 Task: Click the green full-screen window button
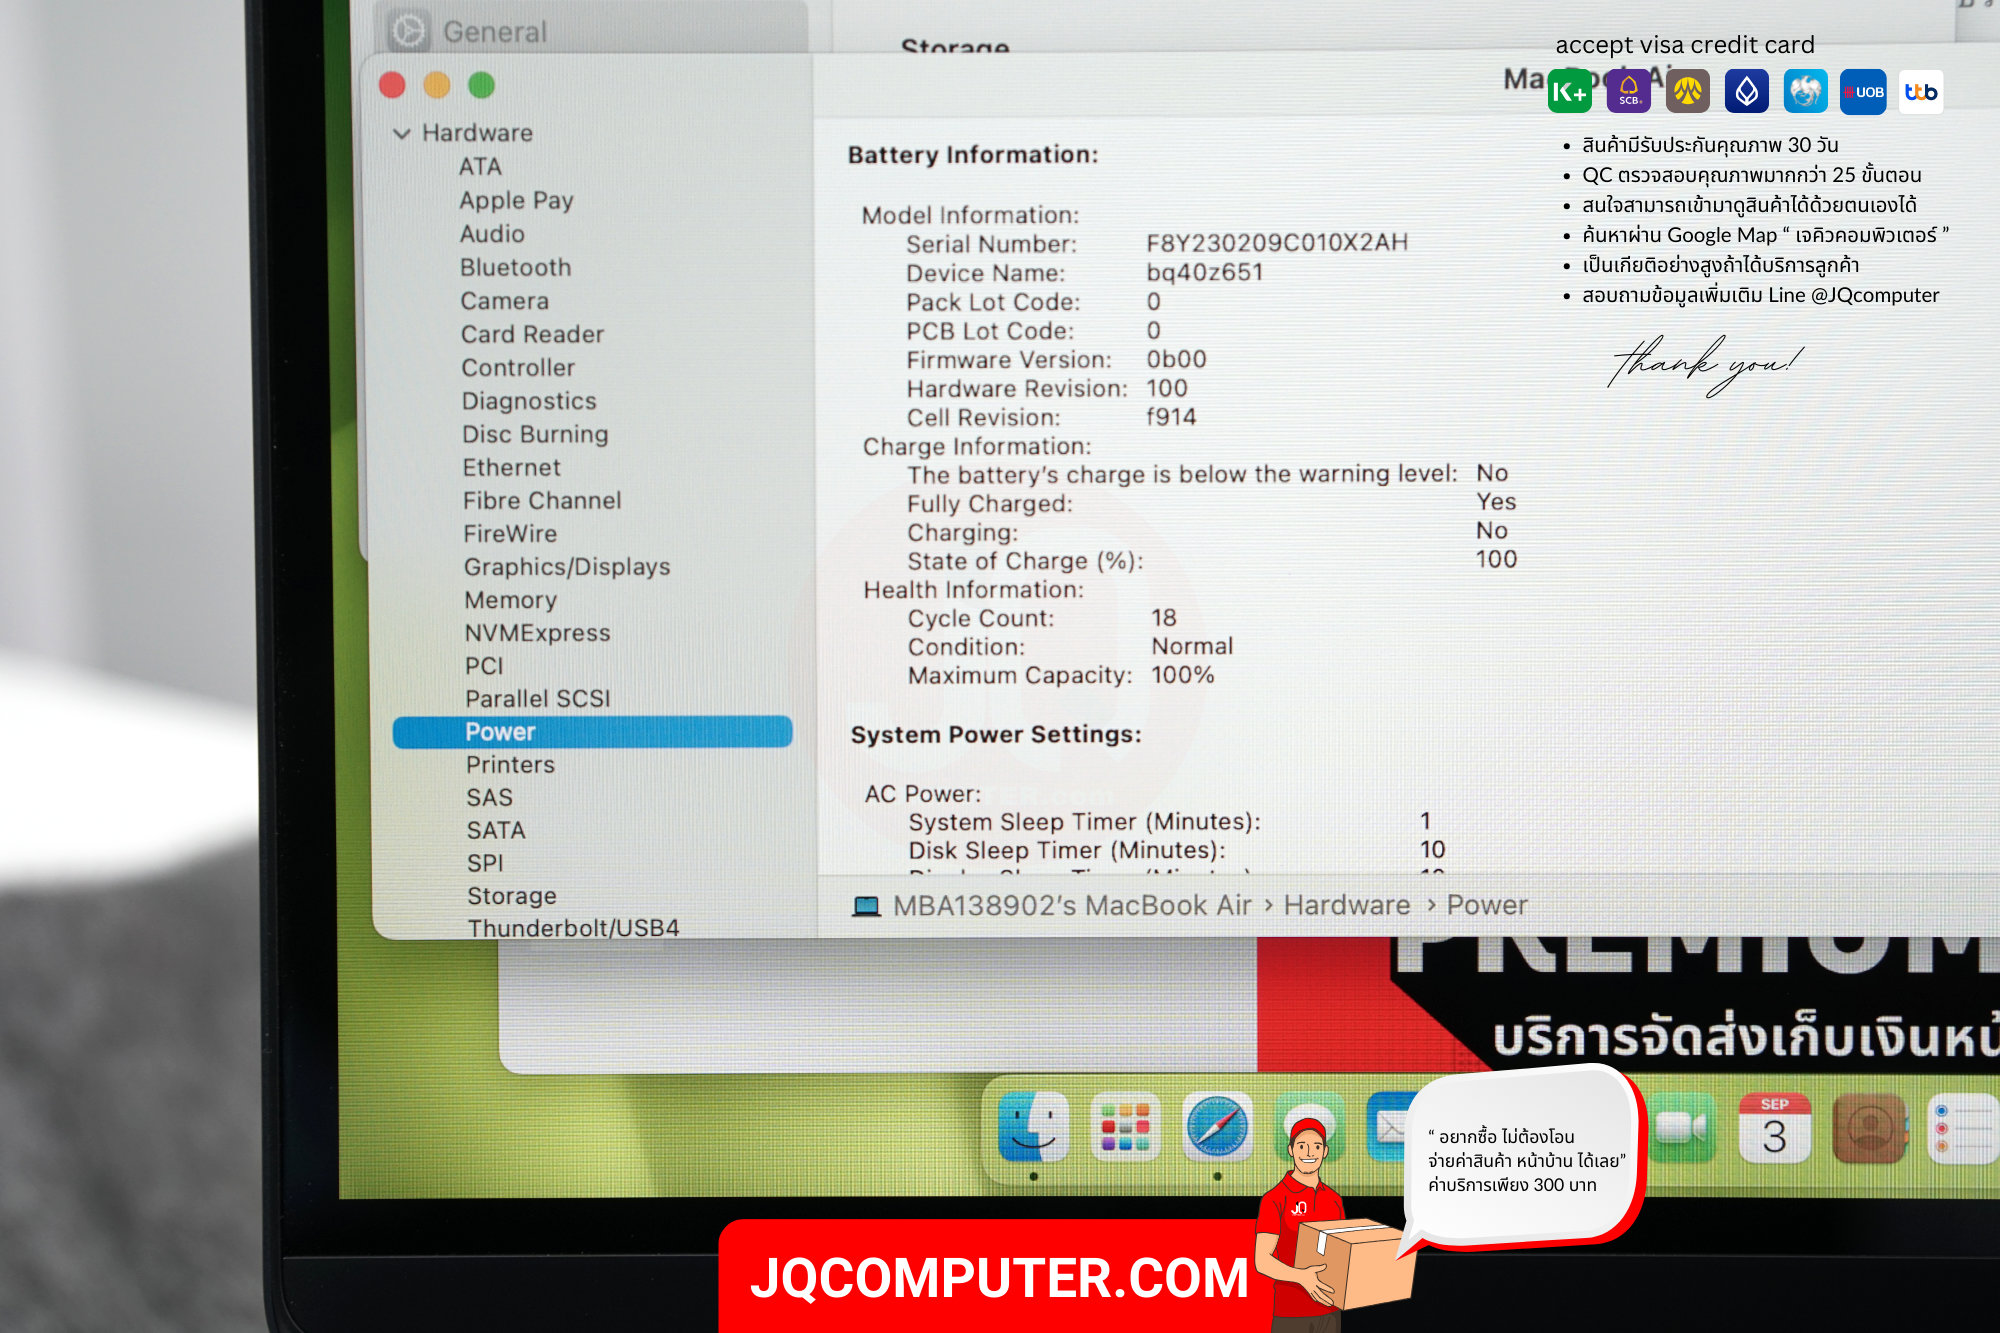481,85
